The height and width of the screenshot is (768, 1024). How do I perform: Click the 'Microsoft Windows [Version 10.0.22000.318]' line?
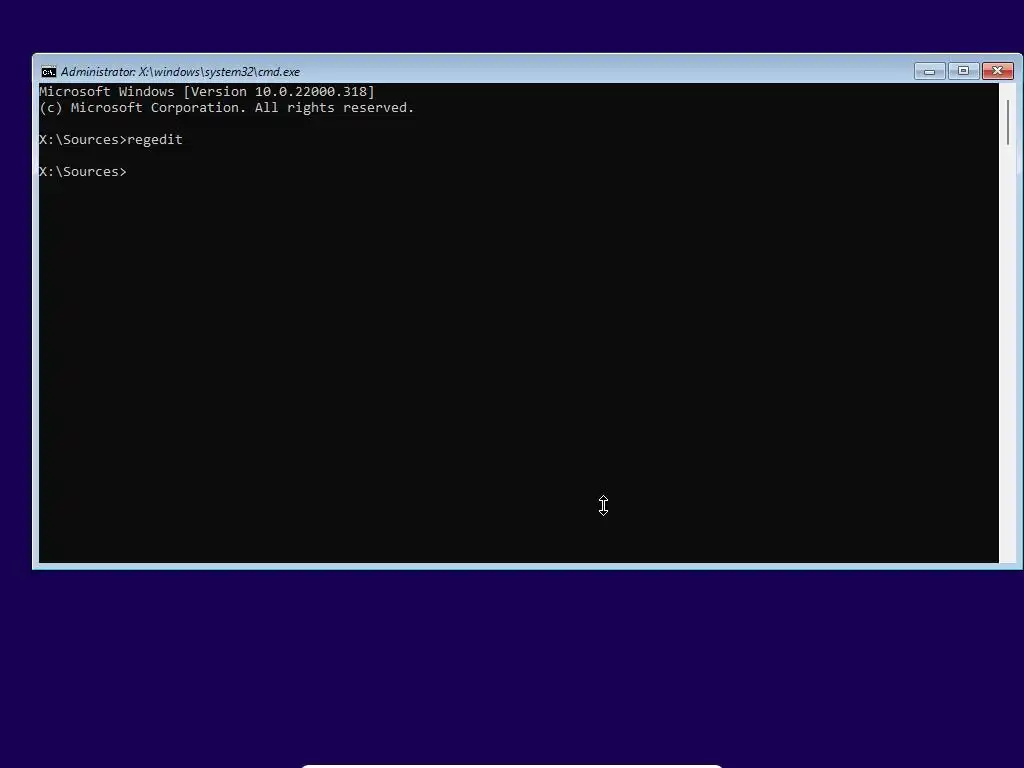coord(207,91)
